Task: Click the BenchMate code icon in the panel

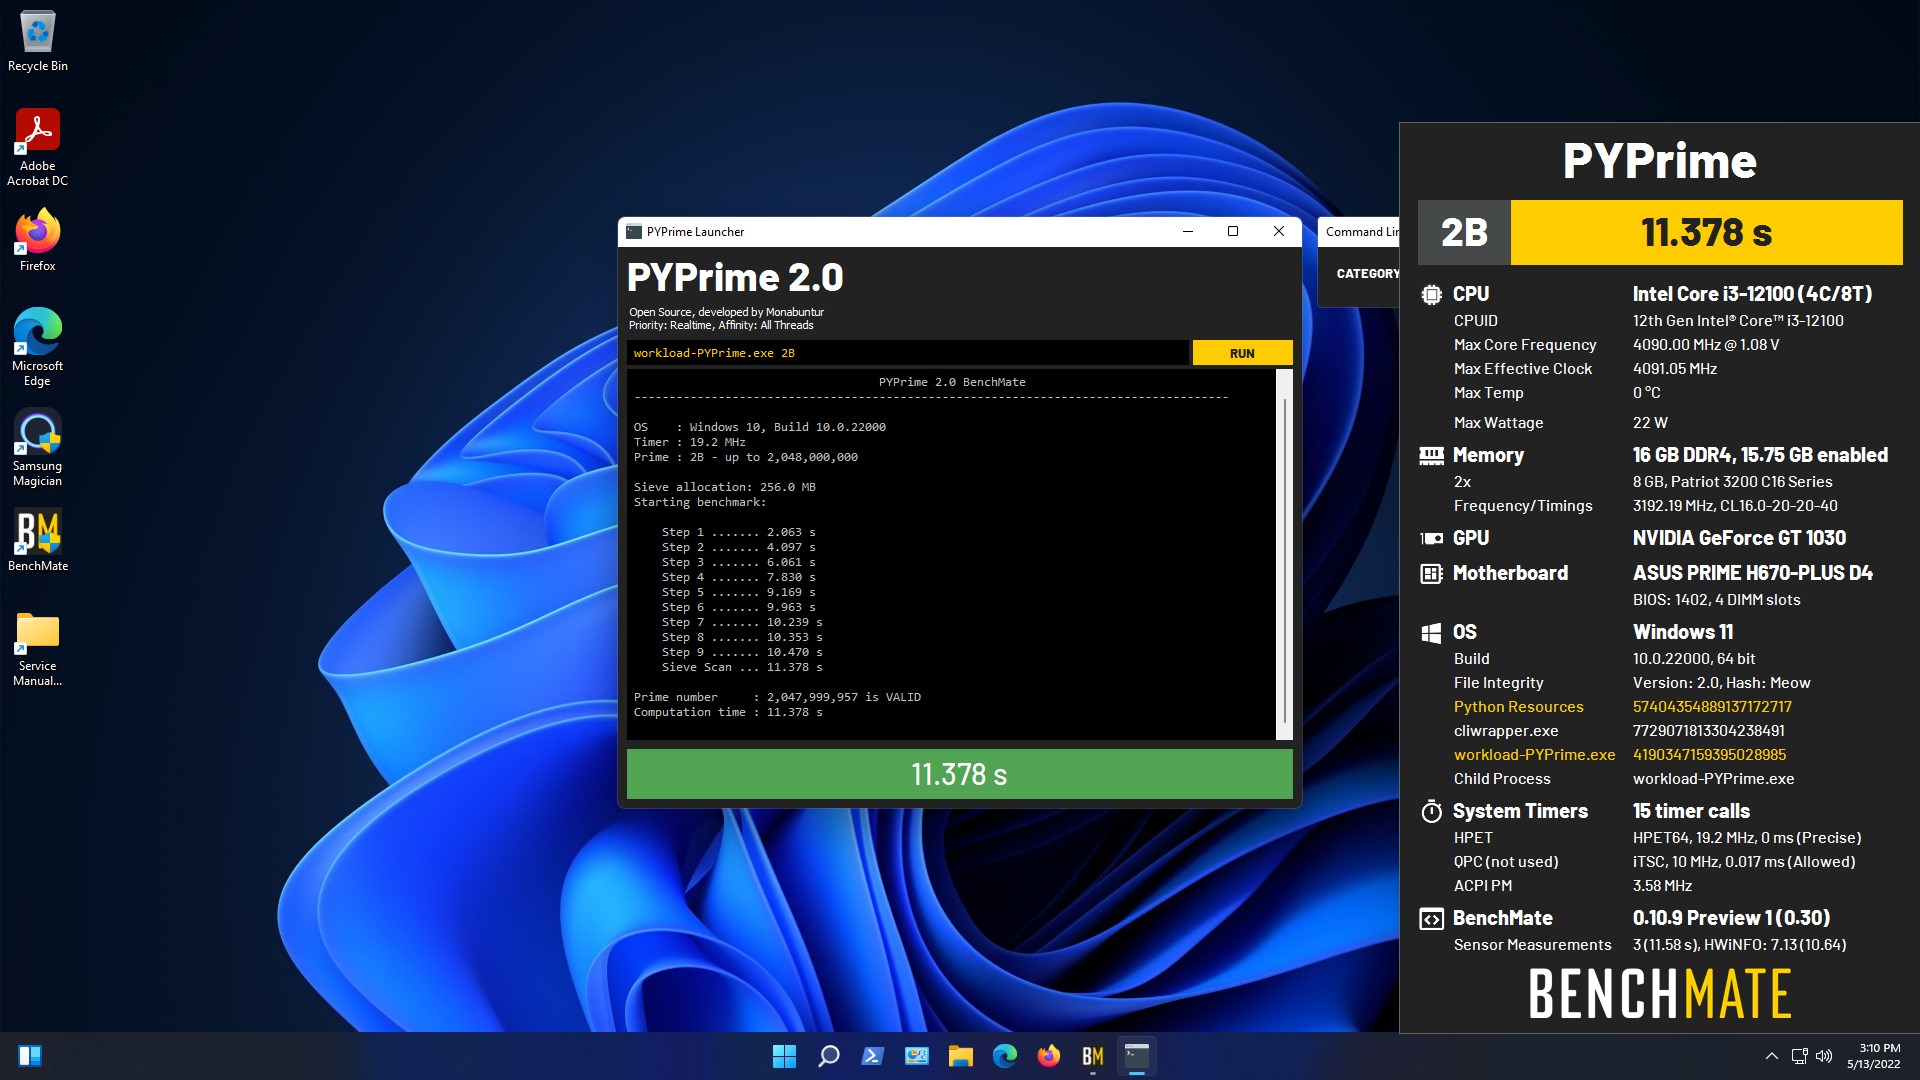Action: [x=1431, y=919]
